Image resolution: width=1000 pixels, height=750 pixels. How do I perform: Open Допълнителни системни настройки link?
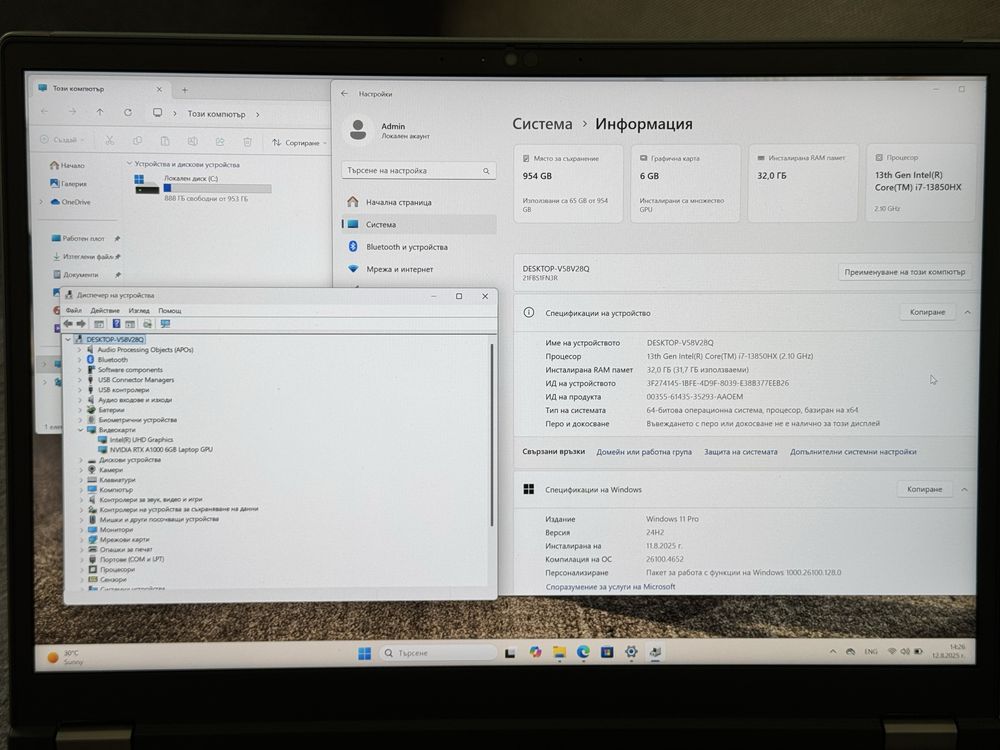click(x=853, y=452)
